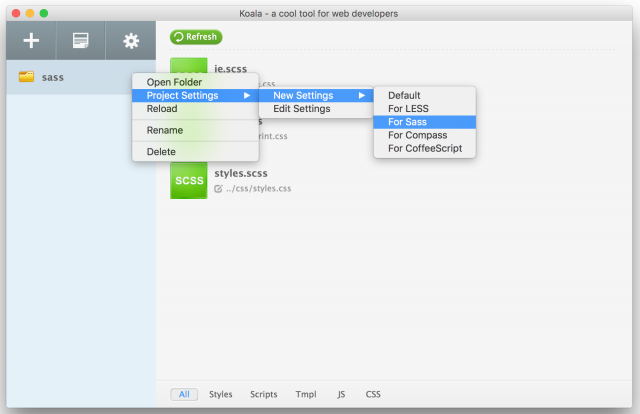The height and width of the screenshot is (414, 640).
Task: Select Reload in the context menu
Action: click(x=162, y=109)
